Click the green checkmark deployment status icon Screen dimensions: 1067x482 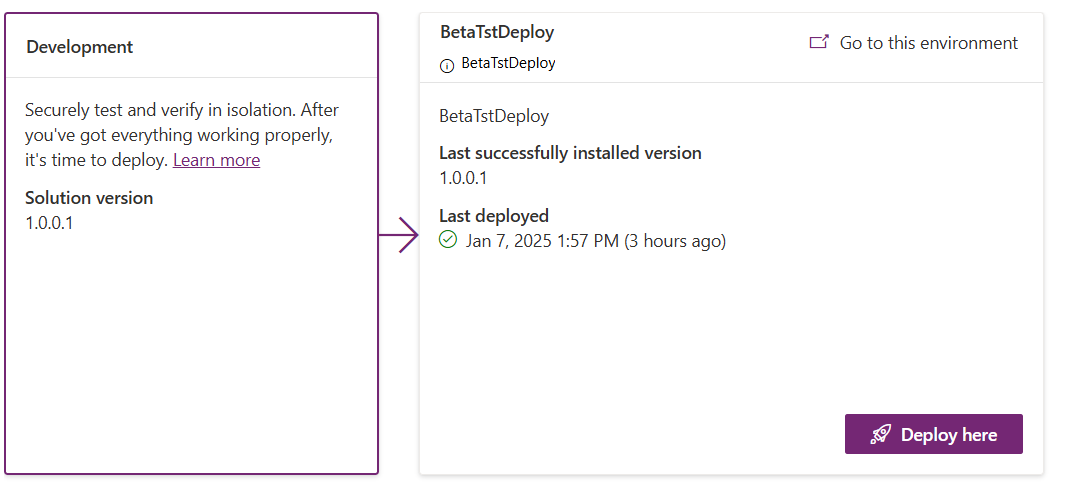(x=448, y=240)
